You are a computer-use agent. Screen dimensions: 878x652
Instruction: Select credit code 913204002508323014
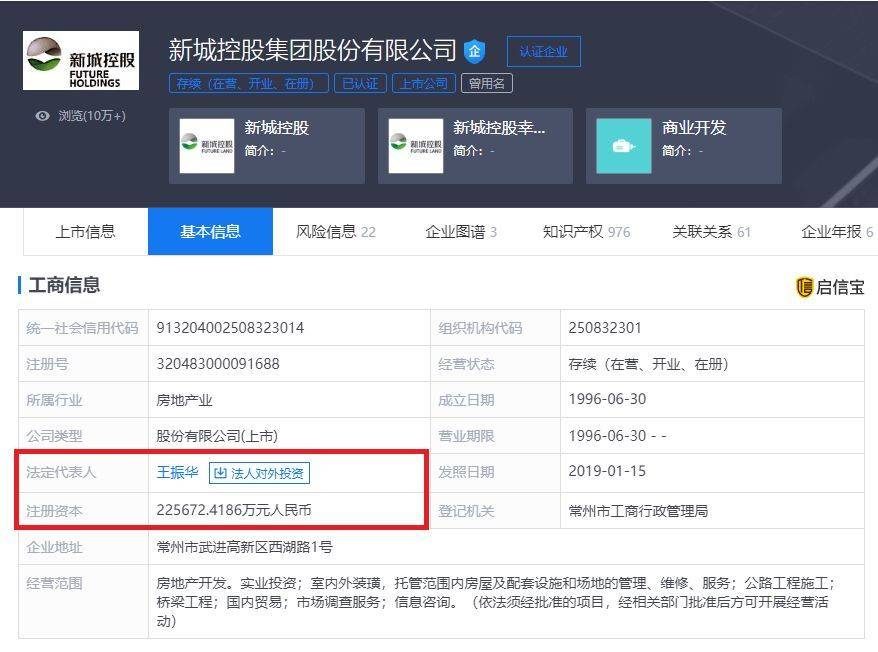pyautogui.click(x=230, y=328)
